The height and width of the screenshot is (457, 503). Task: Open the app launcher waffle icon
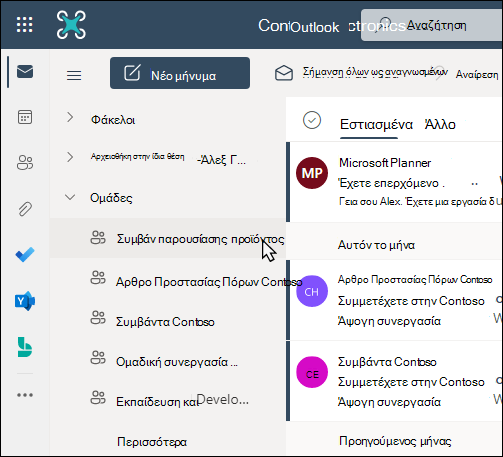tap(25, 25)
